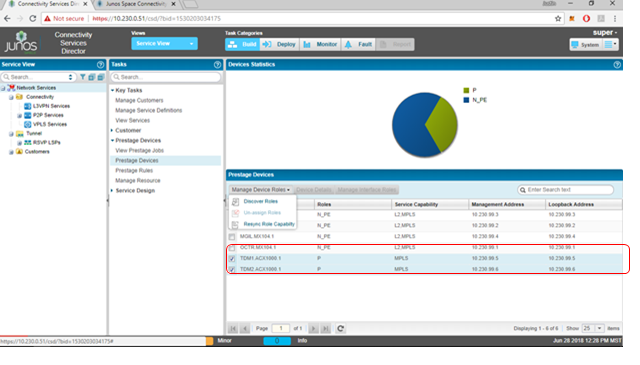
Task: Click the Tasks panel help icon
Action: click(218, 65)
